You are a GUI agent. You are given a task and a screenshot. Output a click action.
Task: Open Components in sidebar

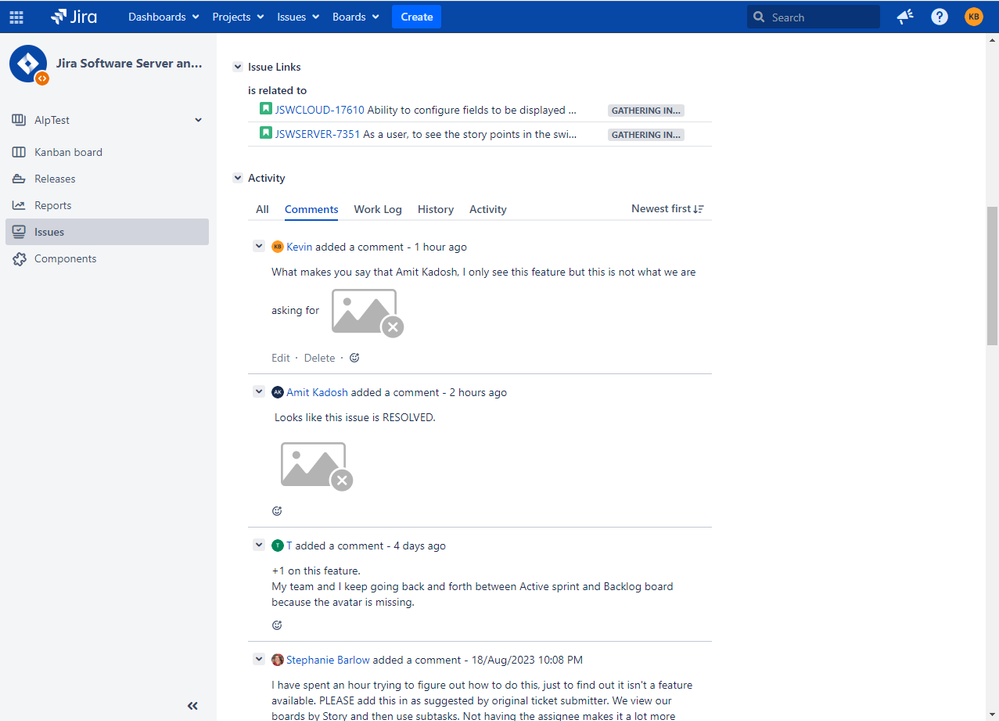point(107,259)
